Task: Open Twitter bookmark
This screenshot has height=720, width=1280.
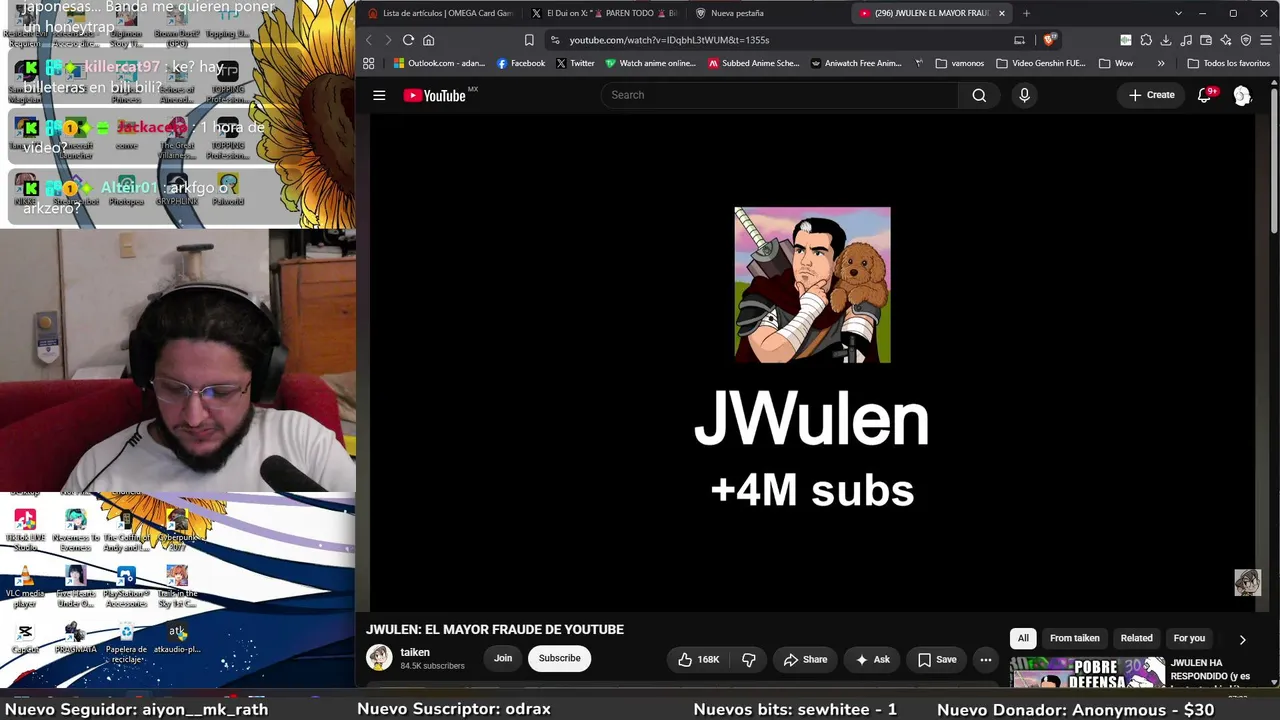Action: coord(575,63)
